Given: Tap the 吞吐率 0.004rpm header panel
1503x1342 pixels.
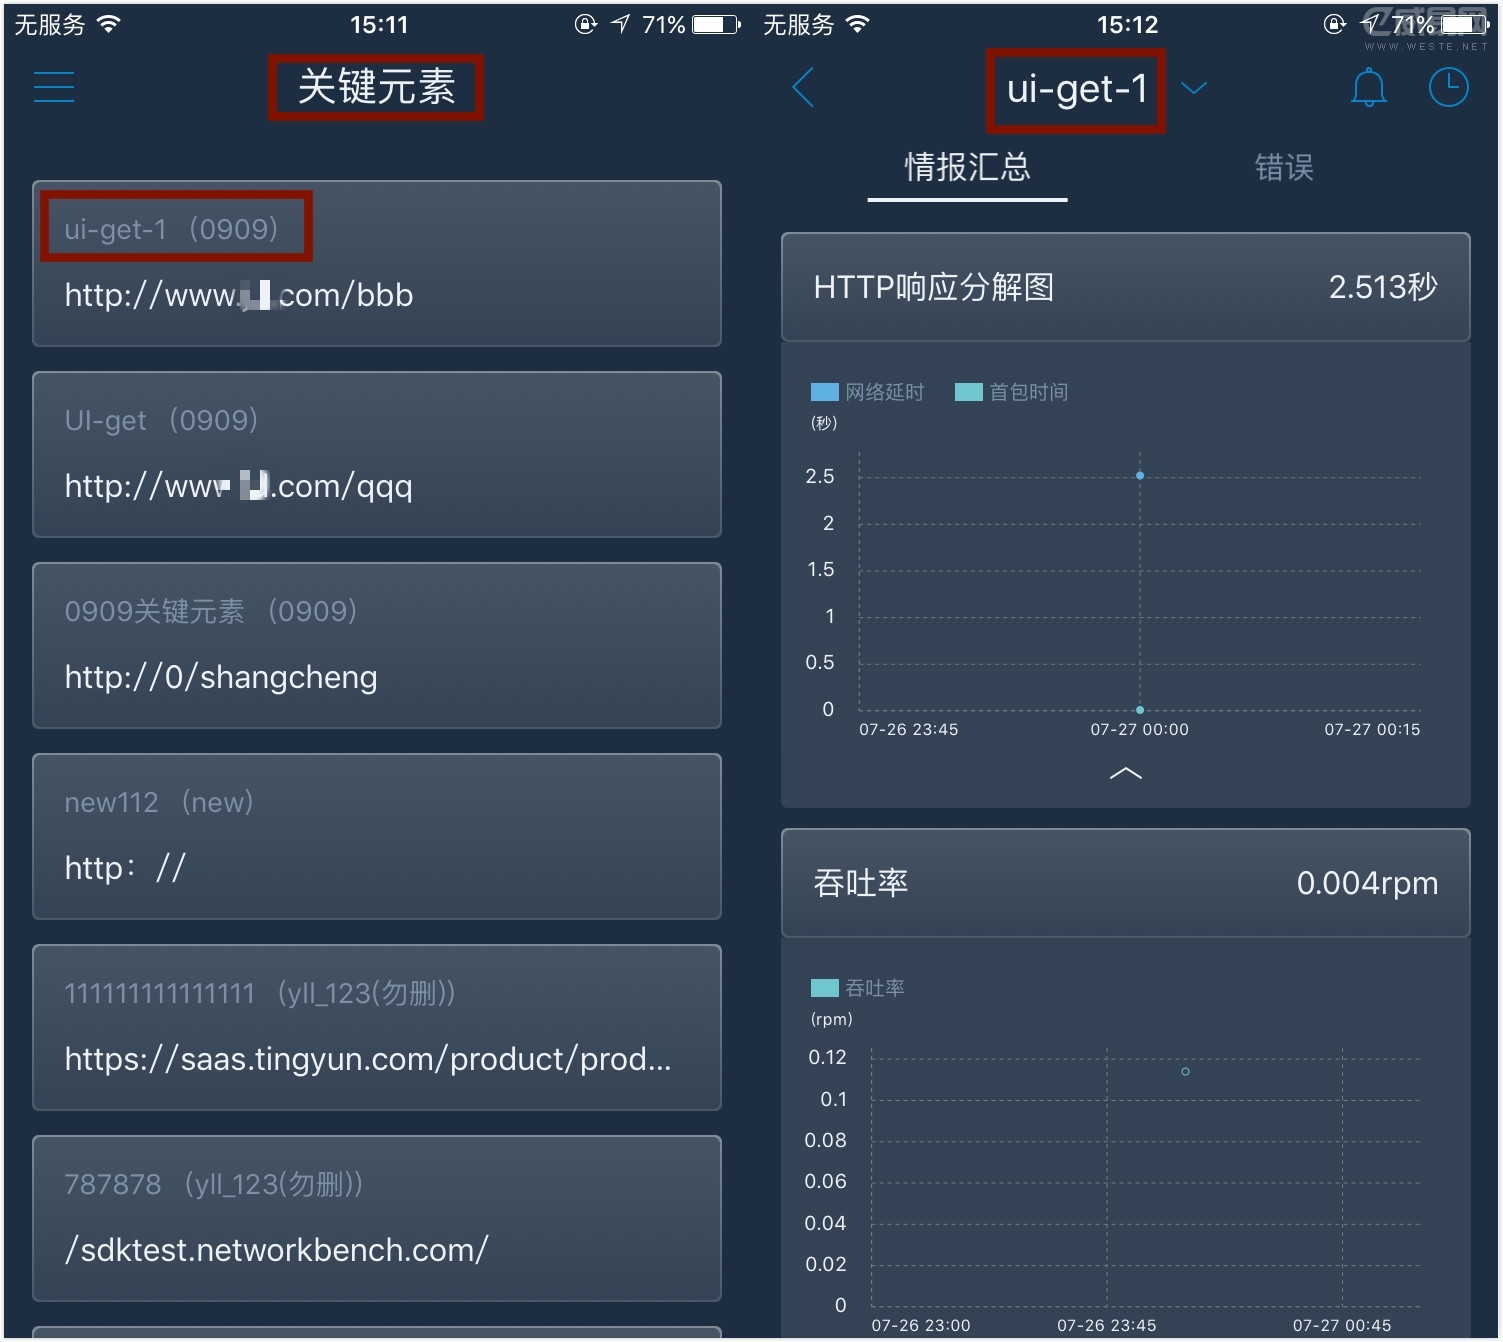Looking at the screenshot, I should click(x=1125, y=883).
